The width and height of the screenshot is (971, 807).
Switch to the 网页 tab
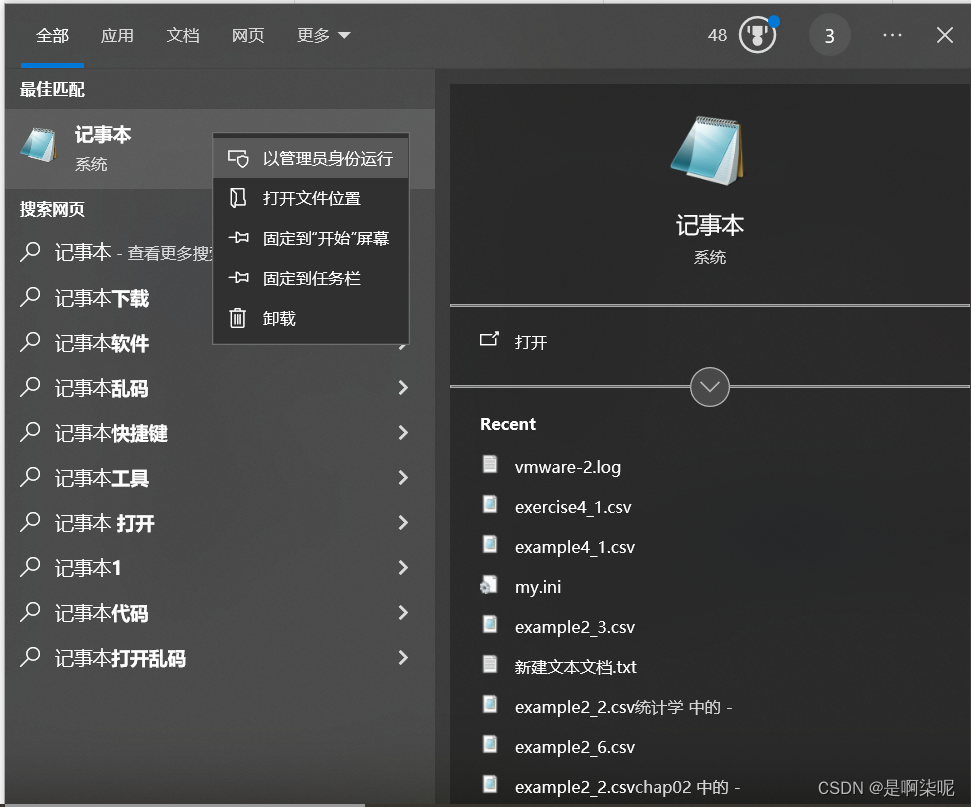pyautogui.click(x=248, y=35)
